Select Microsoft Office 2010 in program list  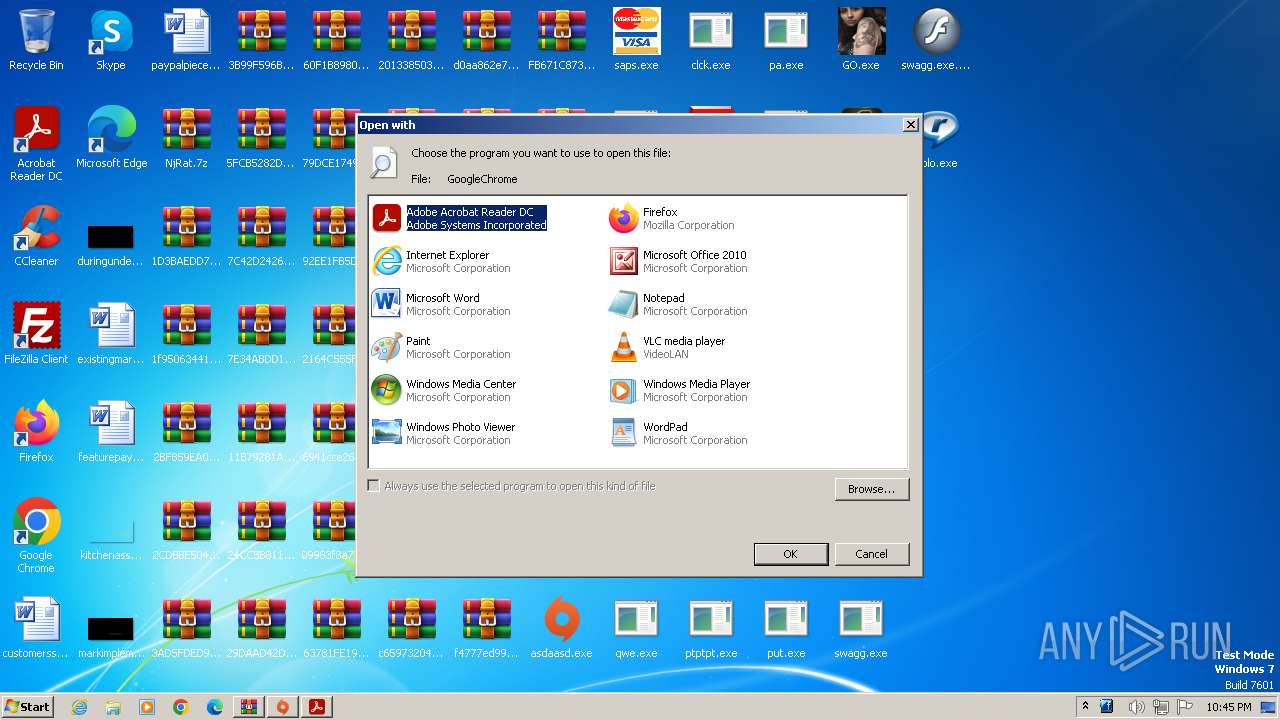click(678, 261)
